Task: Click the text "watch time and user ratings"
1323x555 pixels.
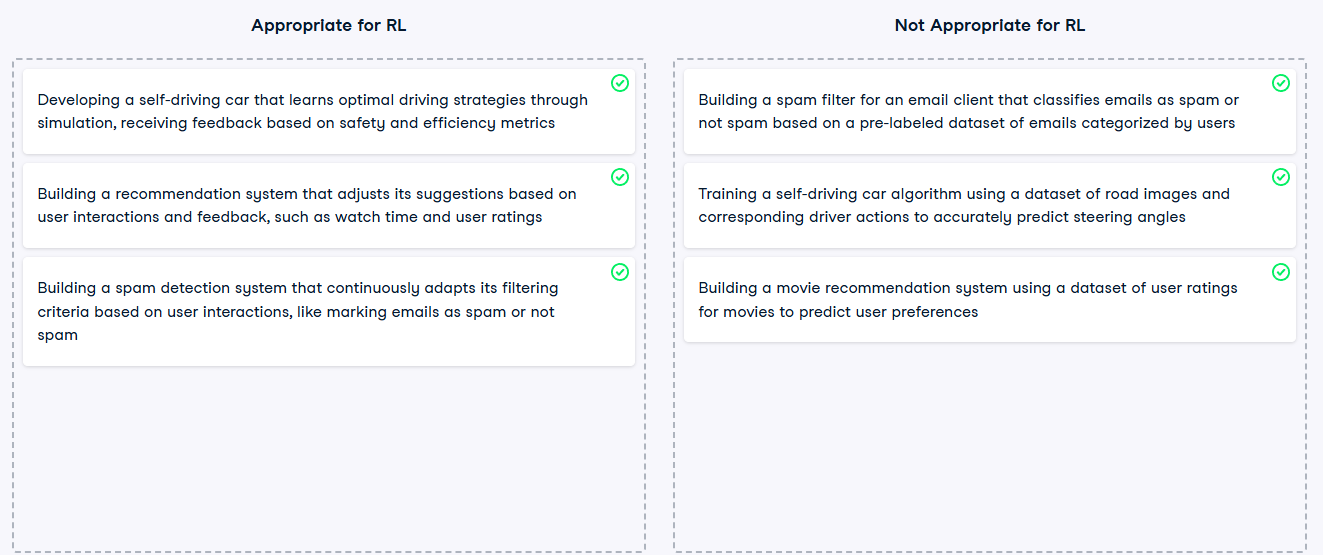Action: click(439, 217)
